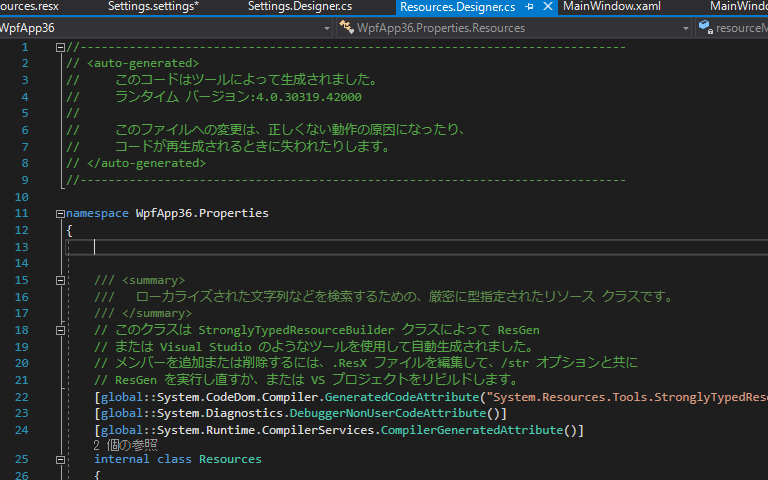This screenshot has height=480, width=768.
Task: Click GeneratedCodeAttribute on line 22
Action: pyautogui.click(x=402, y=397)
